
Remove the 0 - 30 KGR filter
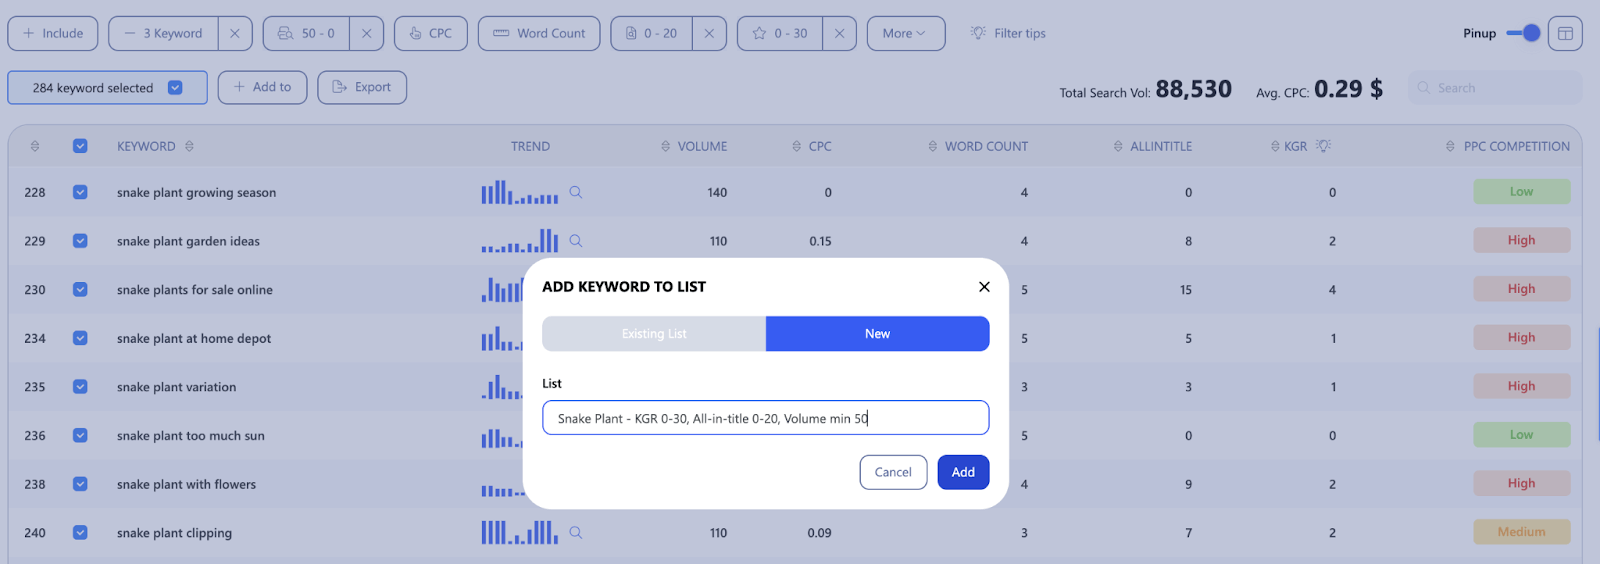[x=839, y=33]
